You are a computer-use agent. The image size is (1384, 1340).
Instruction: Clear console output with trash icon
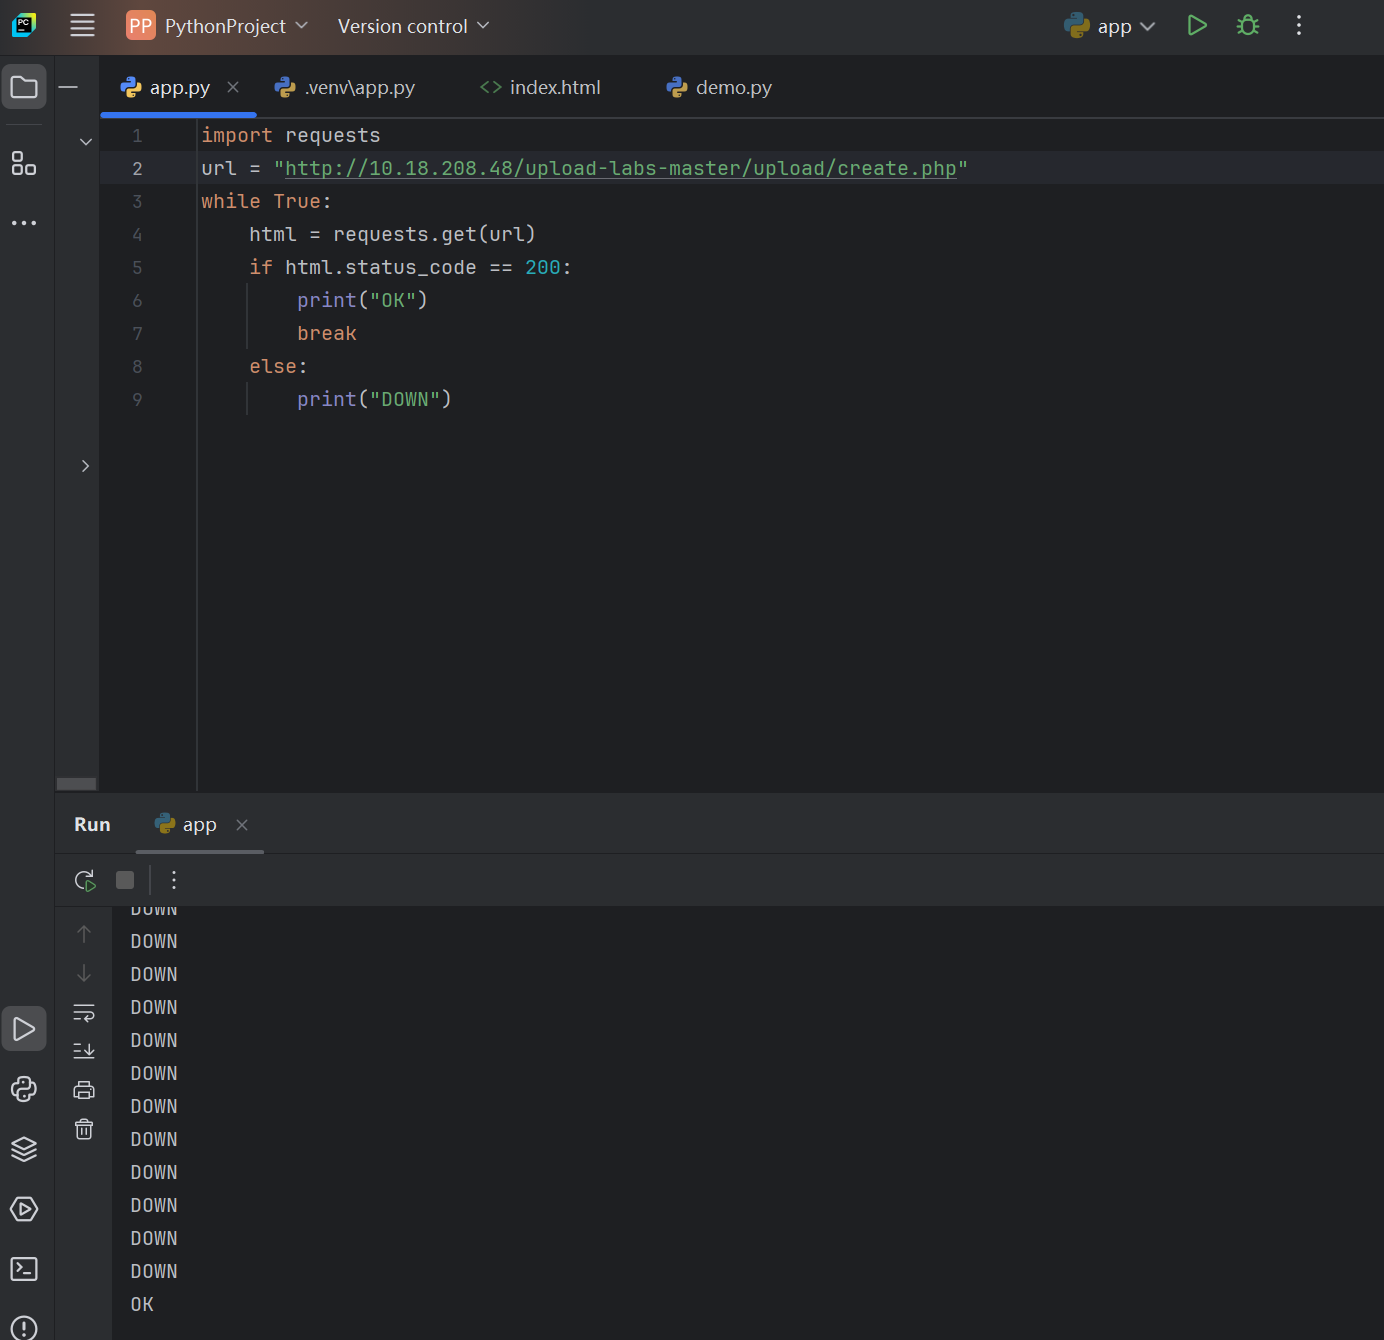click(x=84, y=1129)
